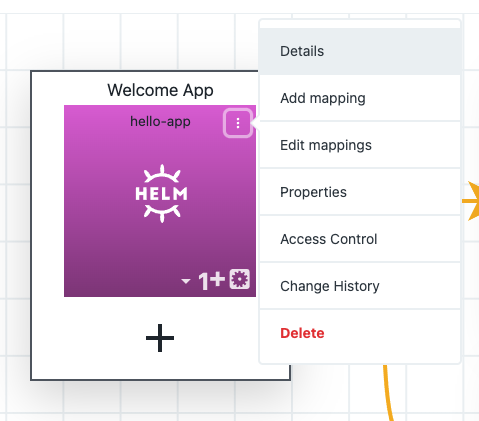Click the gear icon on hello-app tile

[240, 279]
